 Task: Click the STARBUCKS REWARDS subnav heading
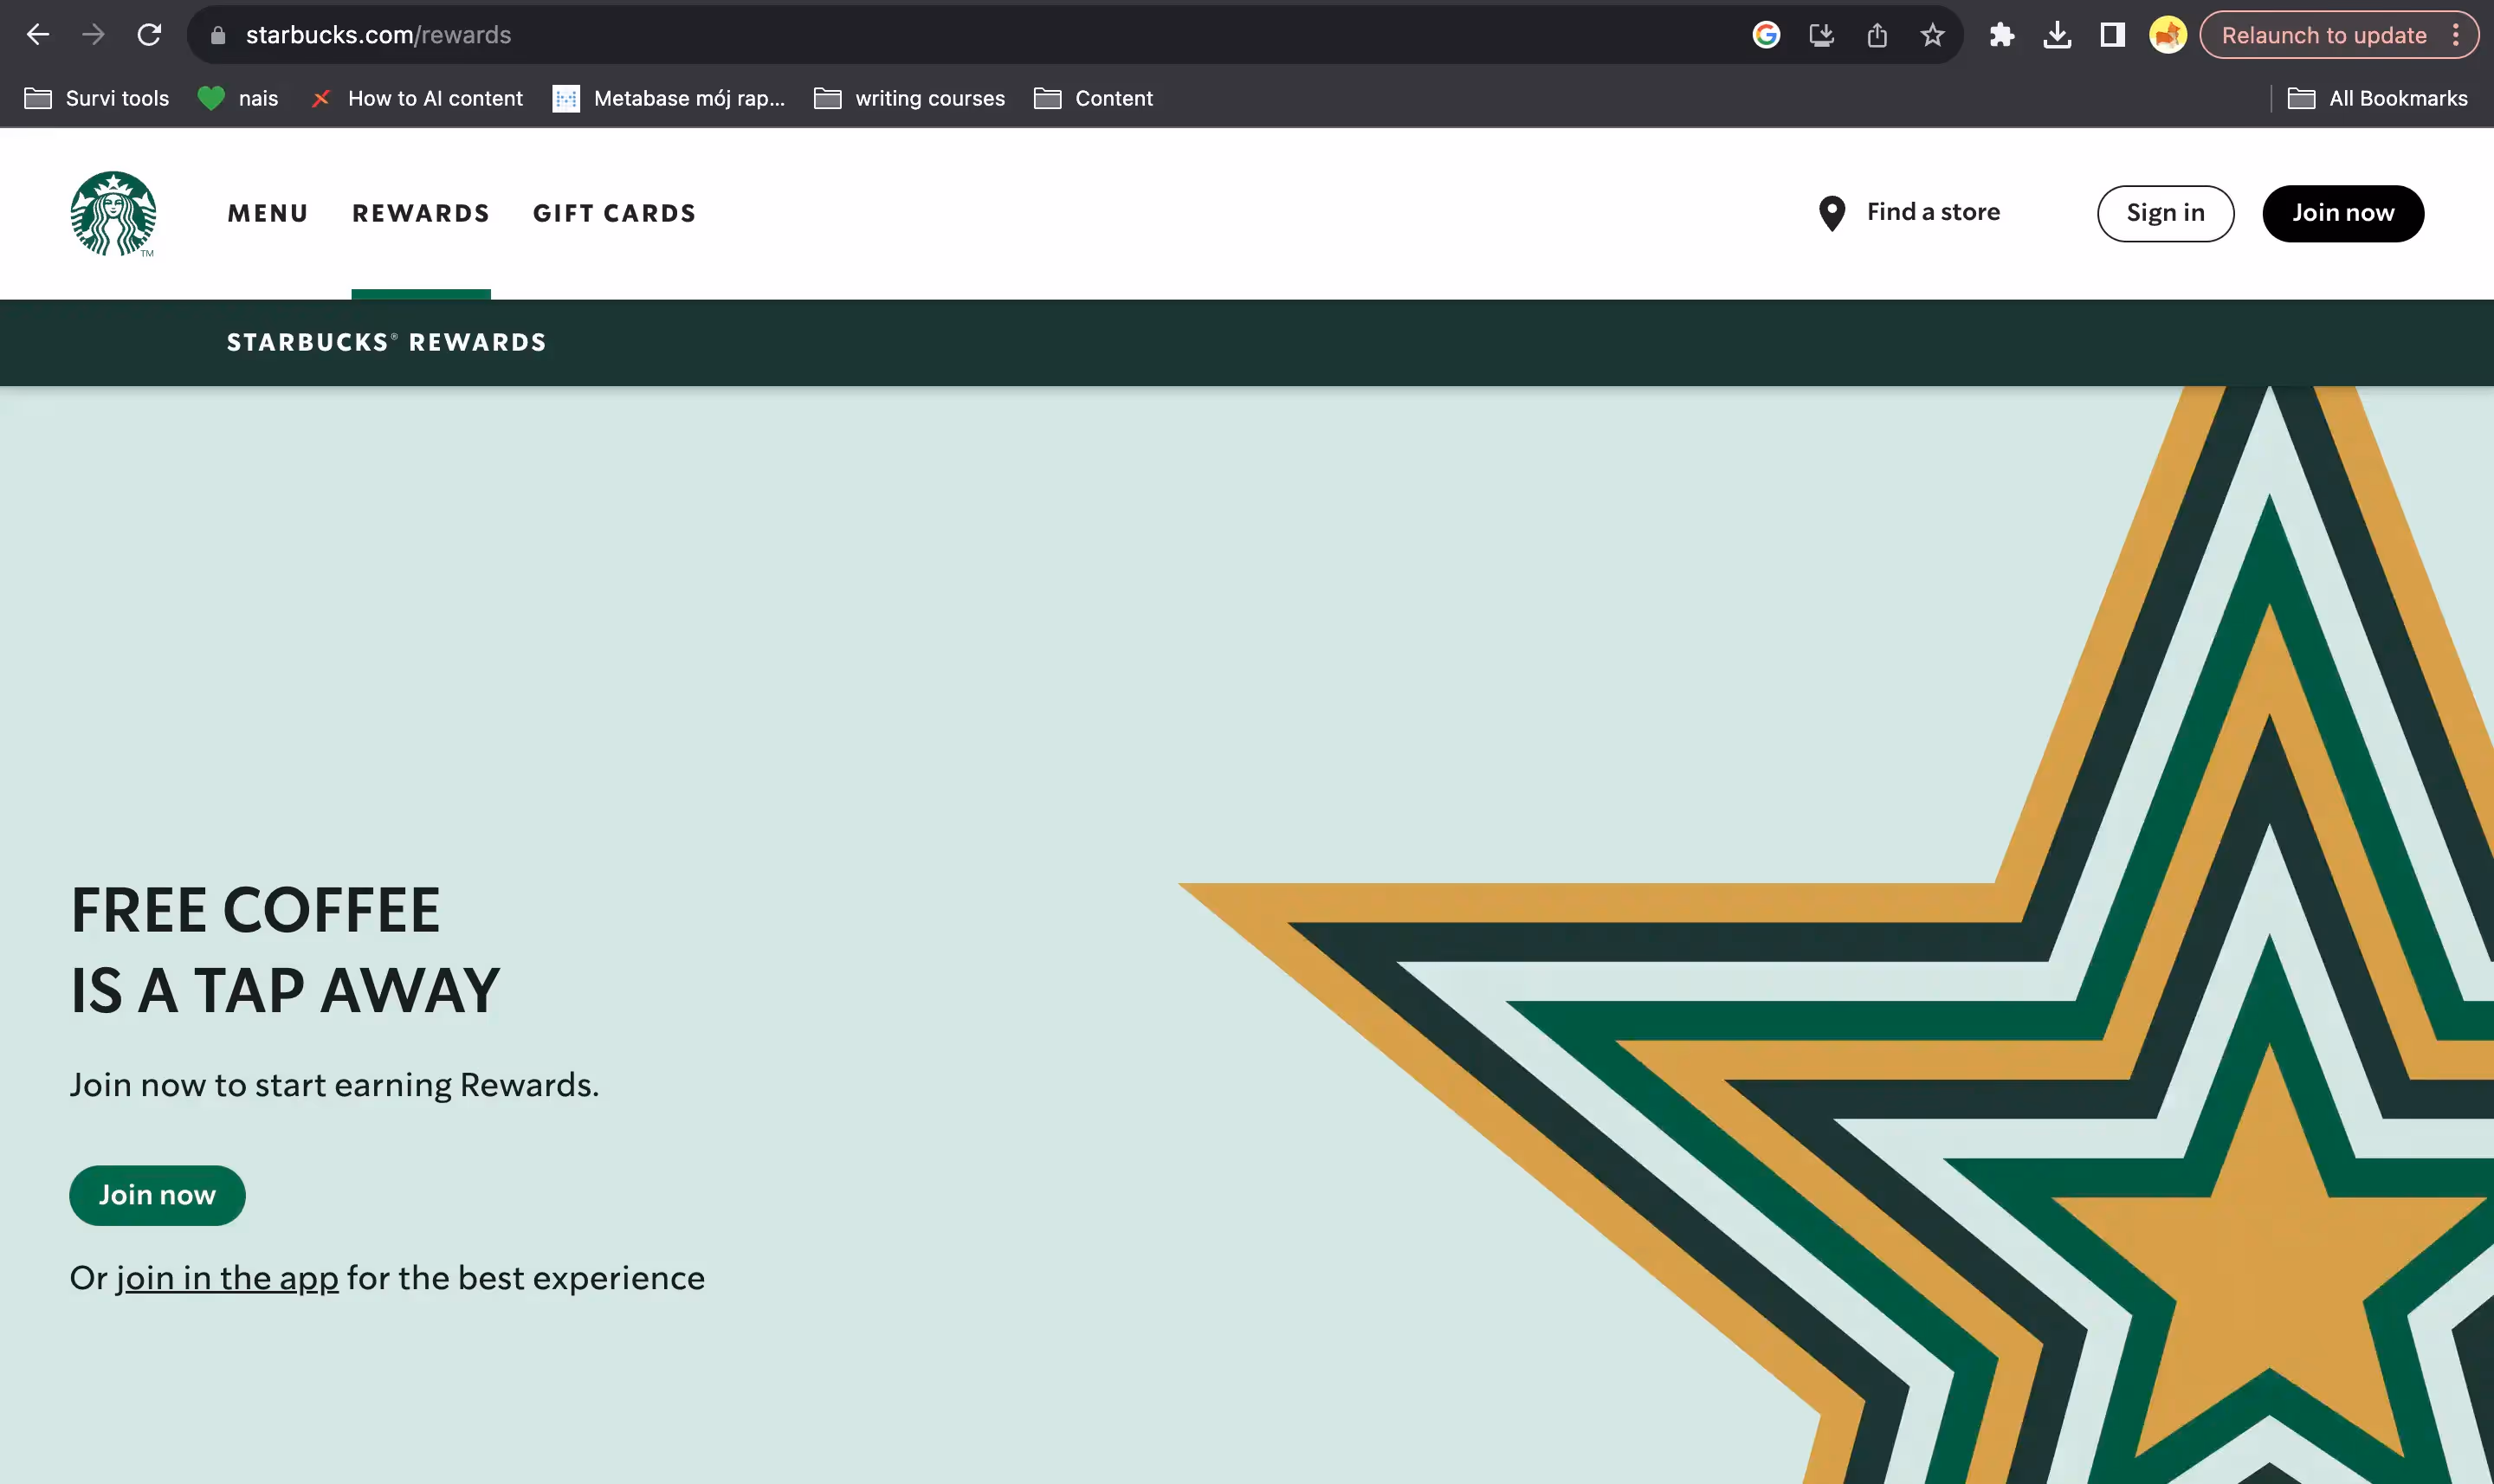pyautogui.click(x=386, y=342)
